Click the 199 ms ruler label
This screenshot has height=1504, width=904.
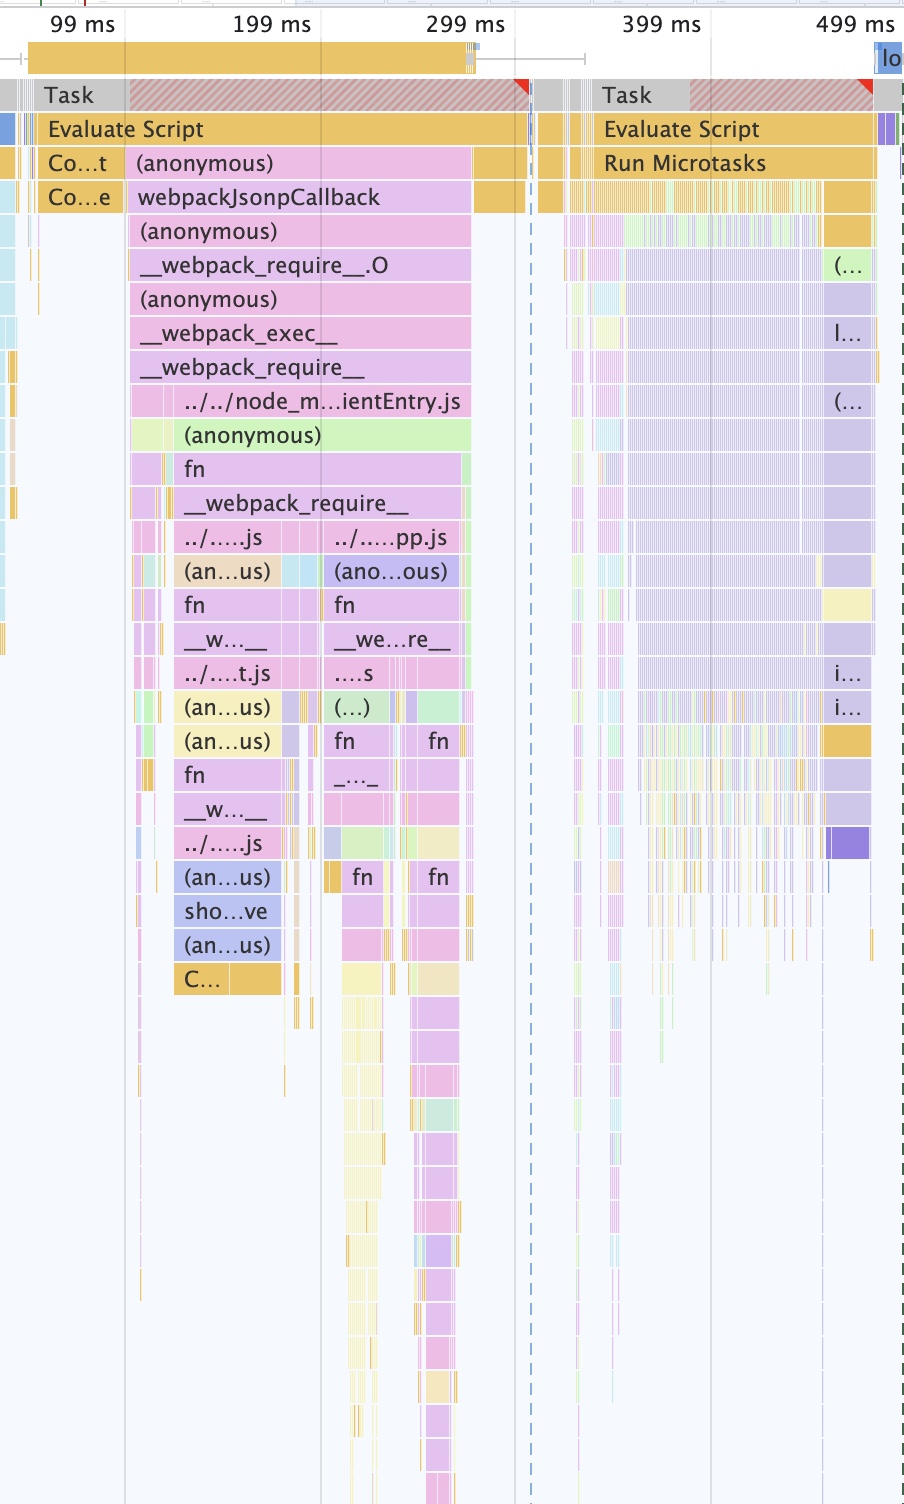(271, 24)
